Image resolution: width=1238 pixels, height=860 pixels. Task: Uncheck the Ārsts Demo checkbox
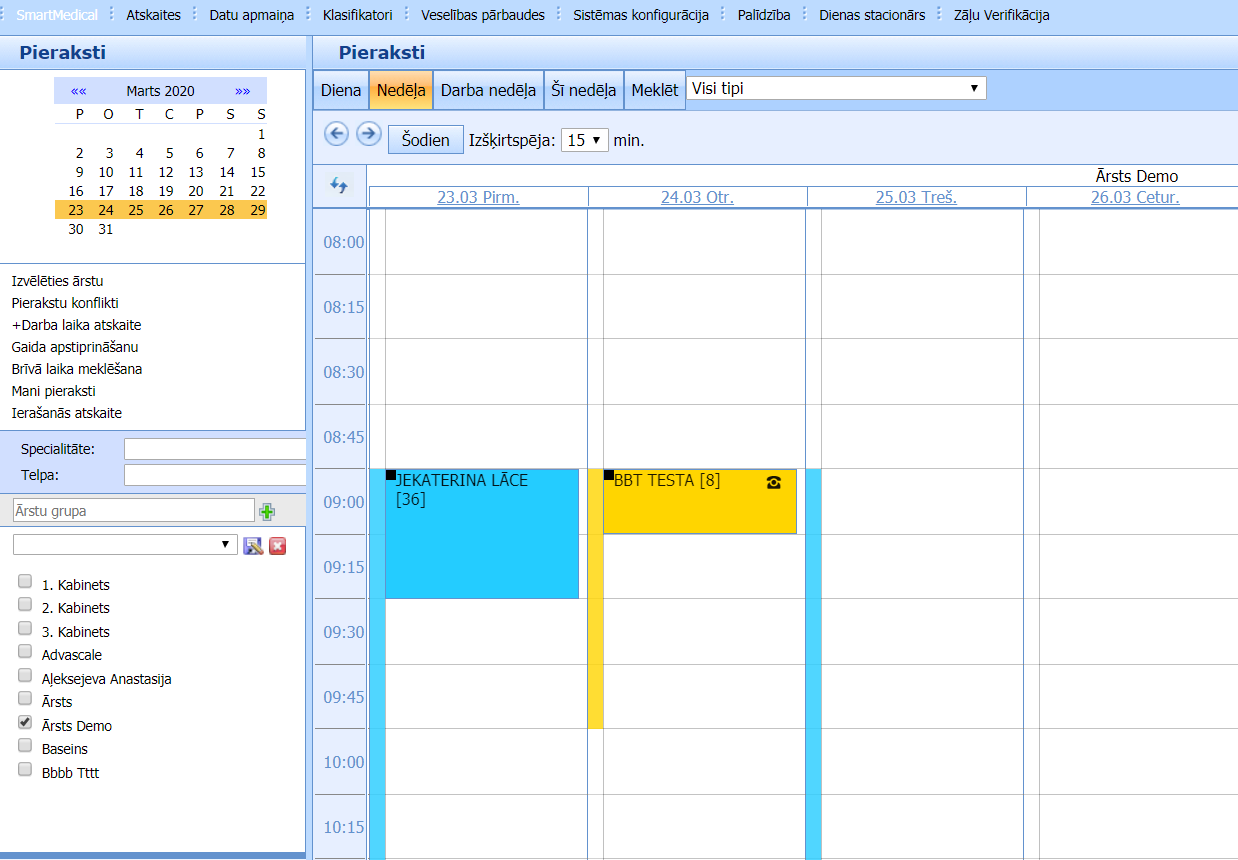pyautogui.click(x=25, y=721)
